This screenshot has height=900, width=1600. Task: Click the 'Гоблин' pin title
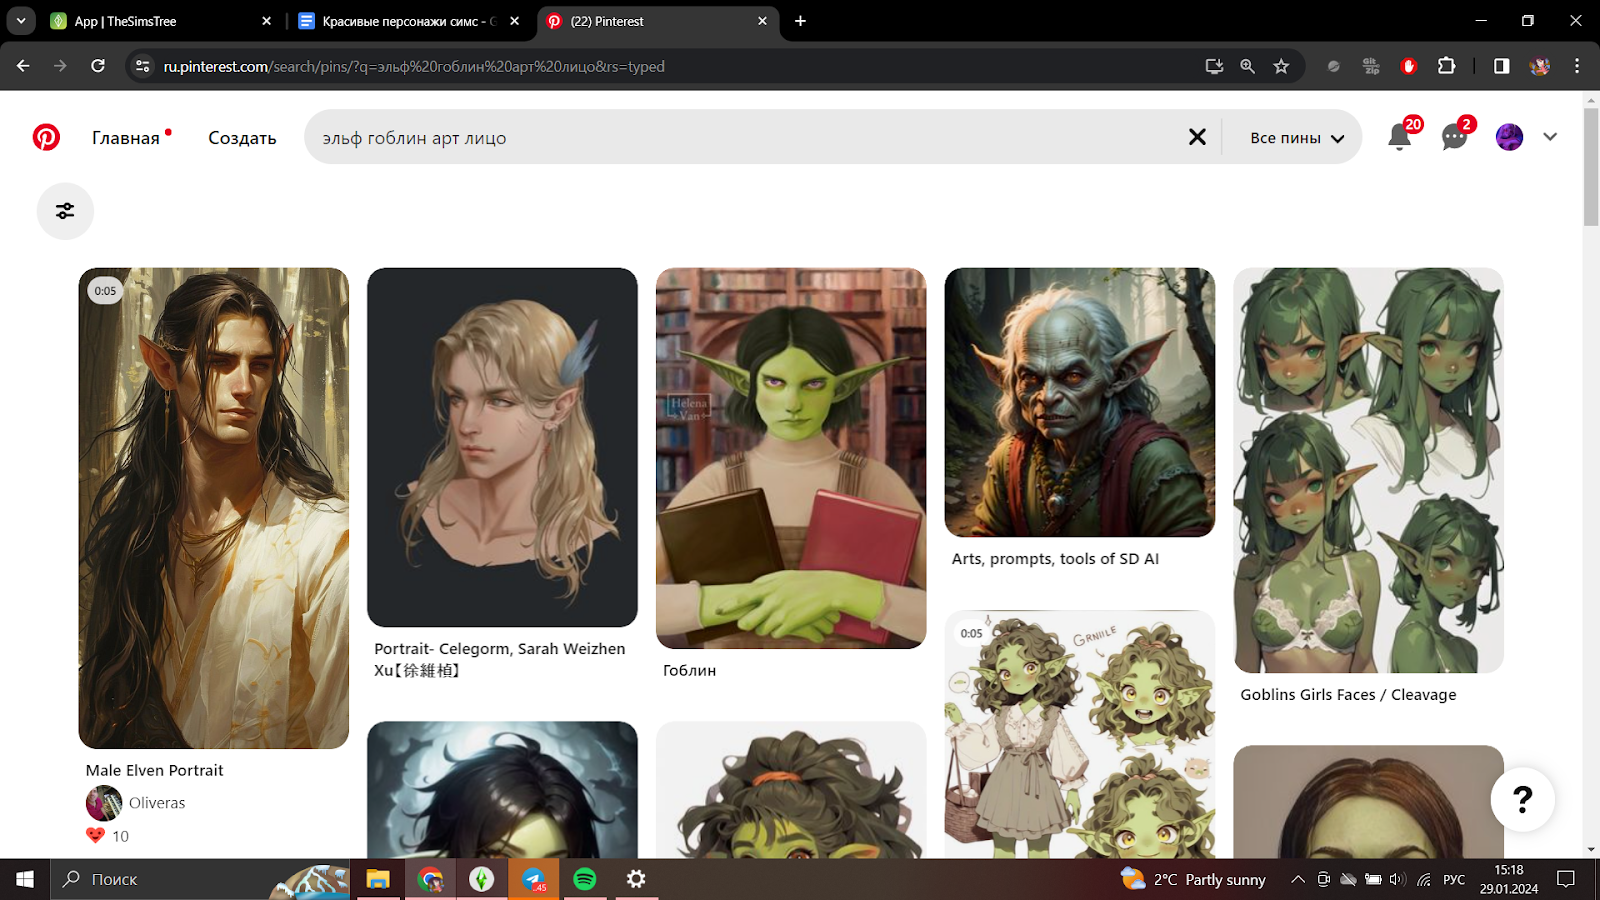pos(689,671)
